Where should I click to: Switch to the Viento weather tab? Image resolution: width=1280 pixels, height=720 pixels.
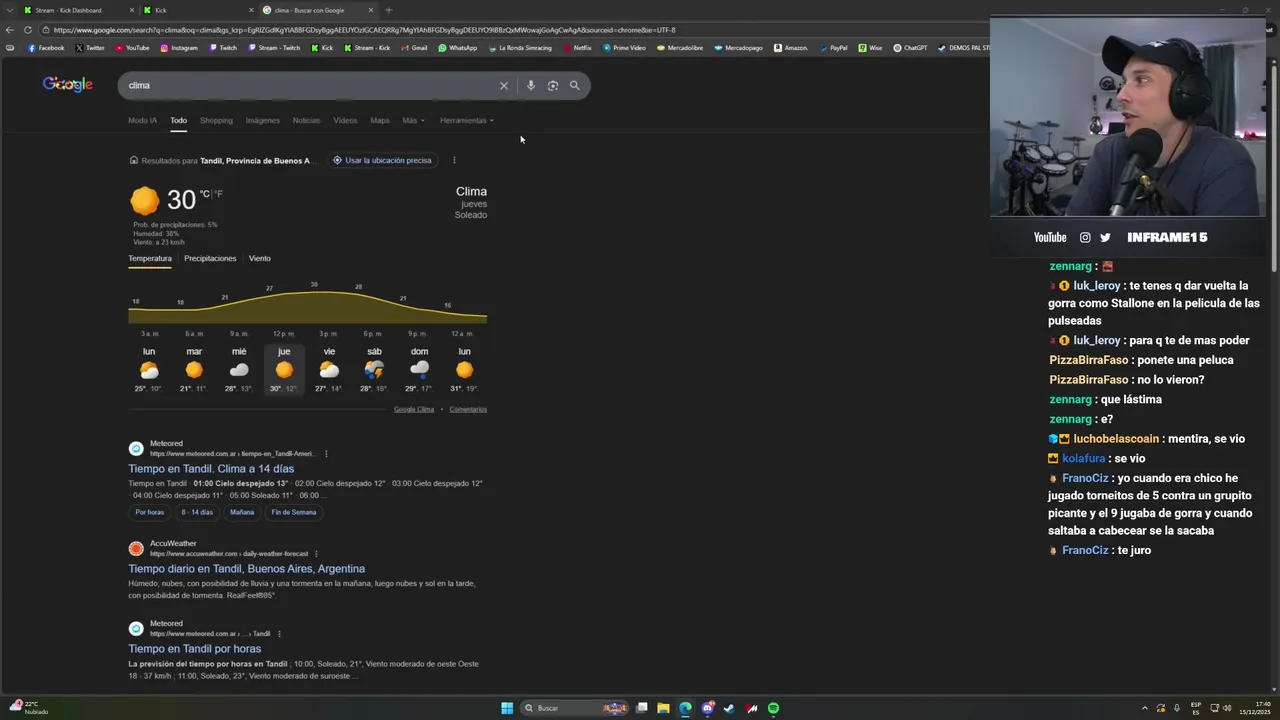pyautogui.click(x=260, y=258)
